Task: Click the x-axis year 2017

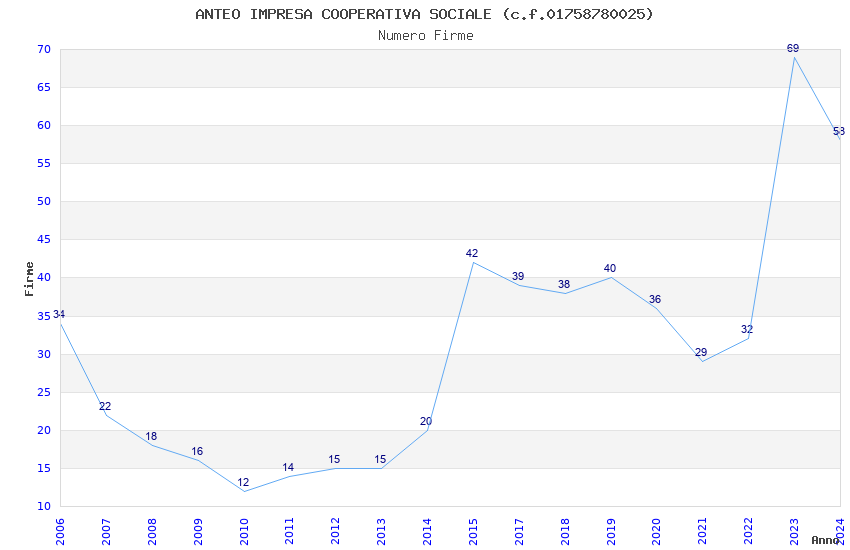Action: point(519,532)
